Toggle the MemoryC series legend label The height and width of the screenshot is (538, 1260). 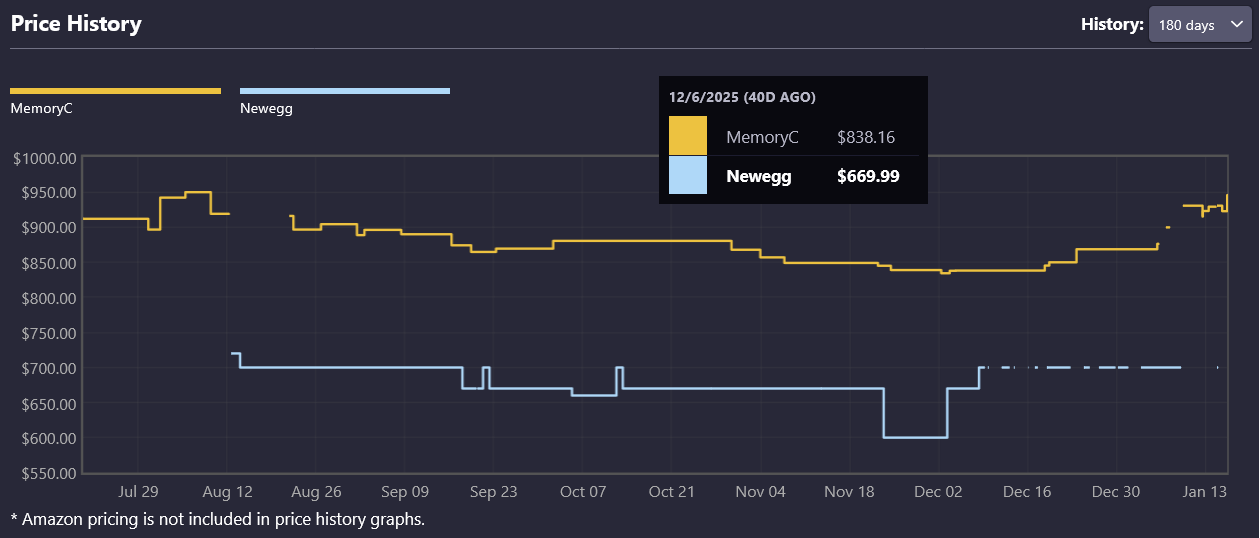click(x=41, y=109)
